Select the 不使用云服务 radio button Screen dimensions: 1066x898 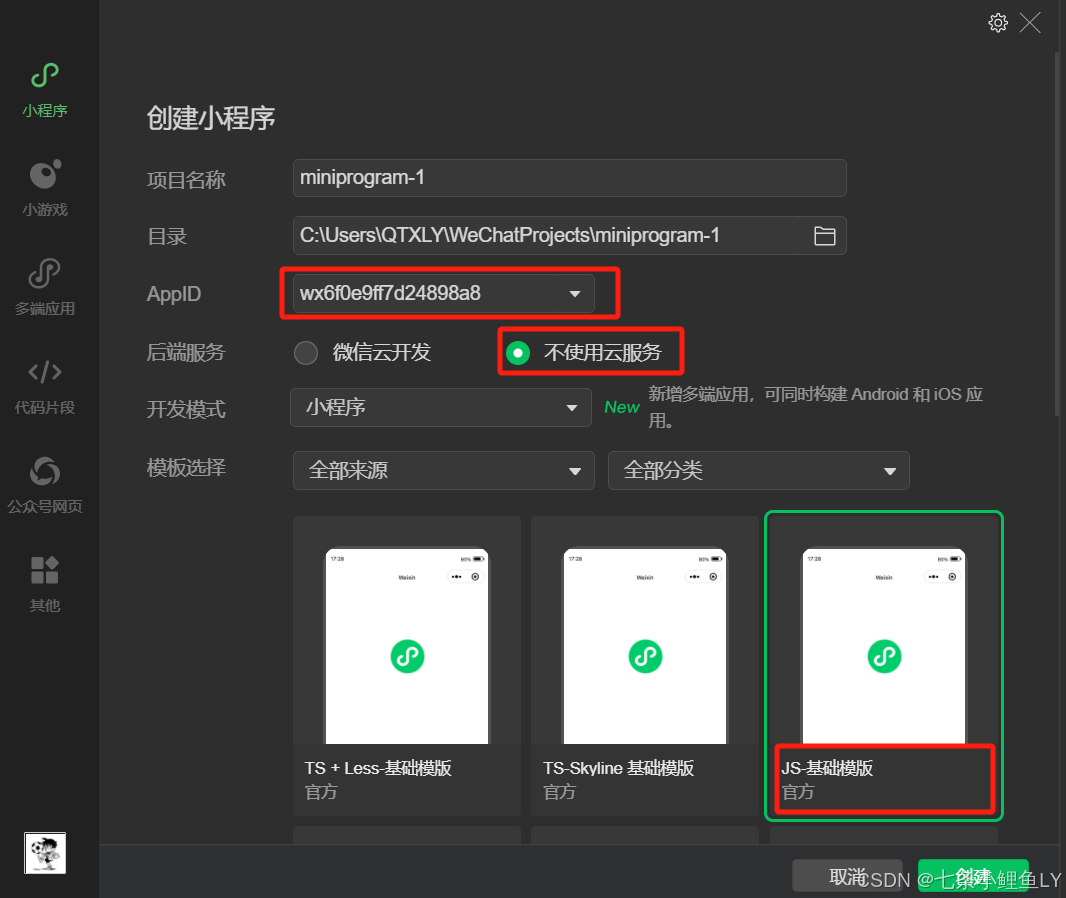(x=517, y=353)
